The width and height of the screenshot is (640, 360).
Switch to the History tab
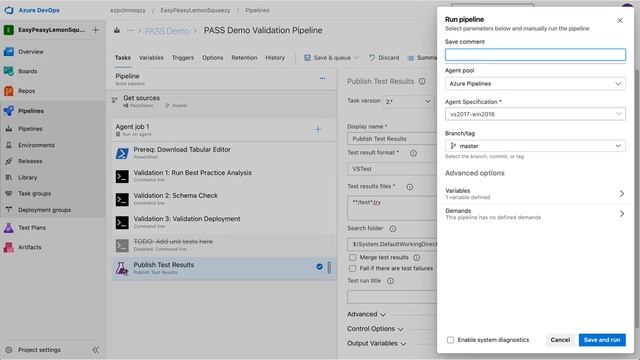click(275, 58)
